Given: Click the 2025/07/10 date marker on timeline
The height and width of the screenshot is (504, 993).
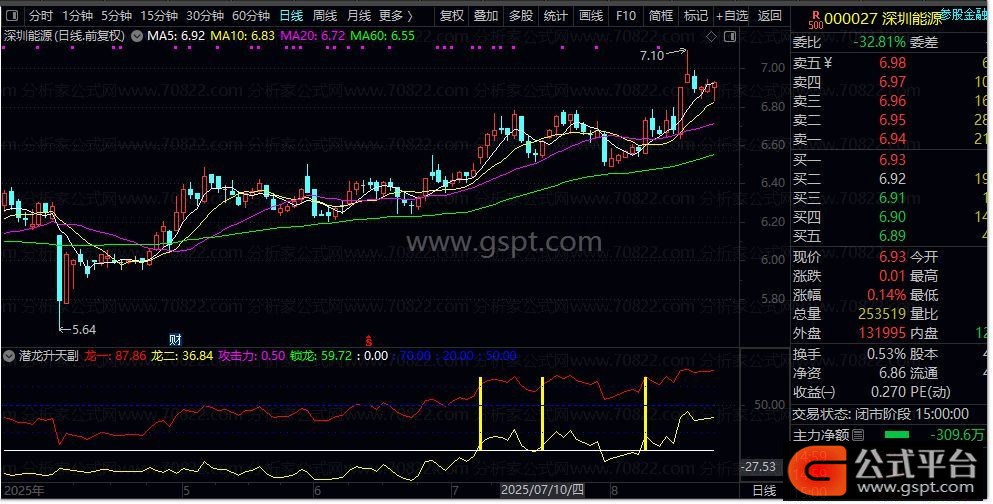Looking at the screenshot, I should (540, 491).
